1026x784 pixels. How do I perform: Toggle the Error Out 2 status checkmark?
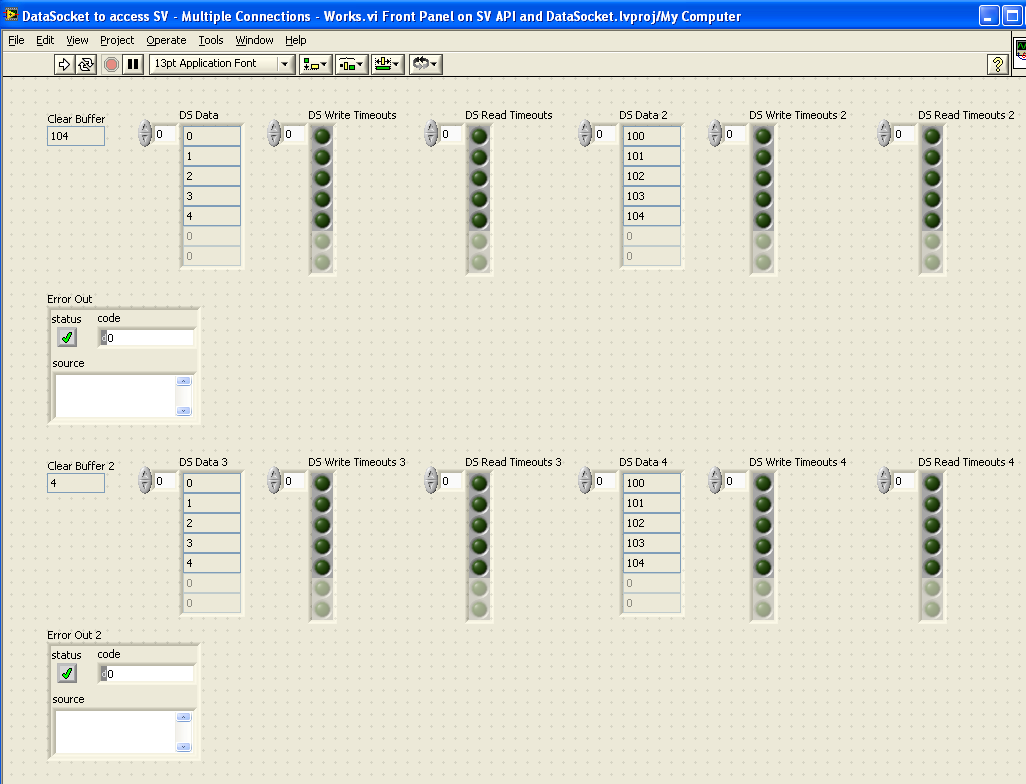[x=67, y=673]
